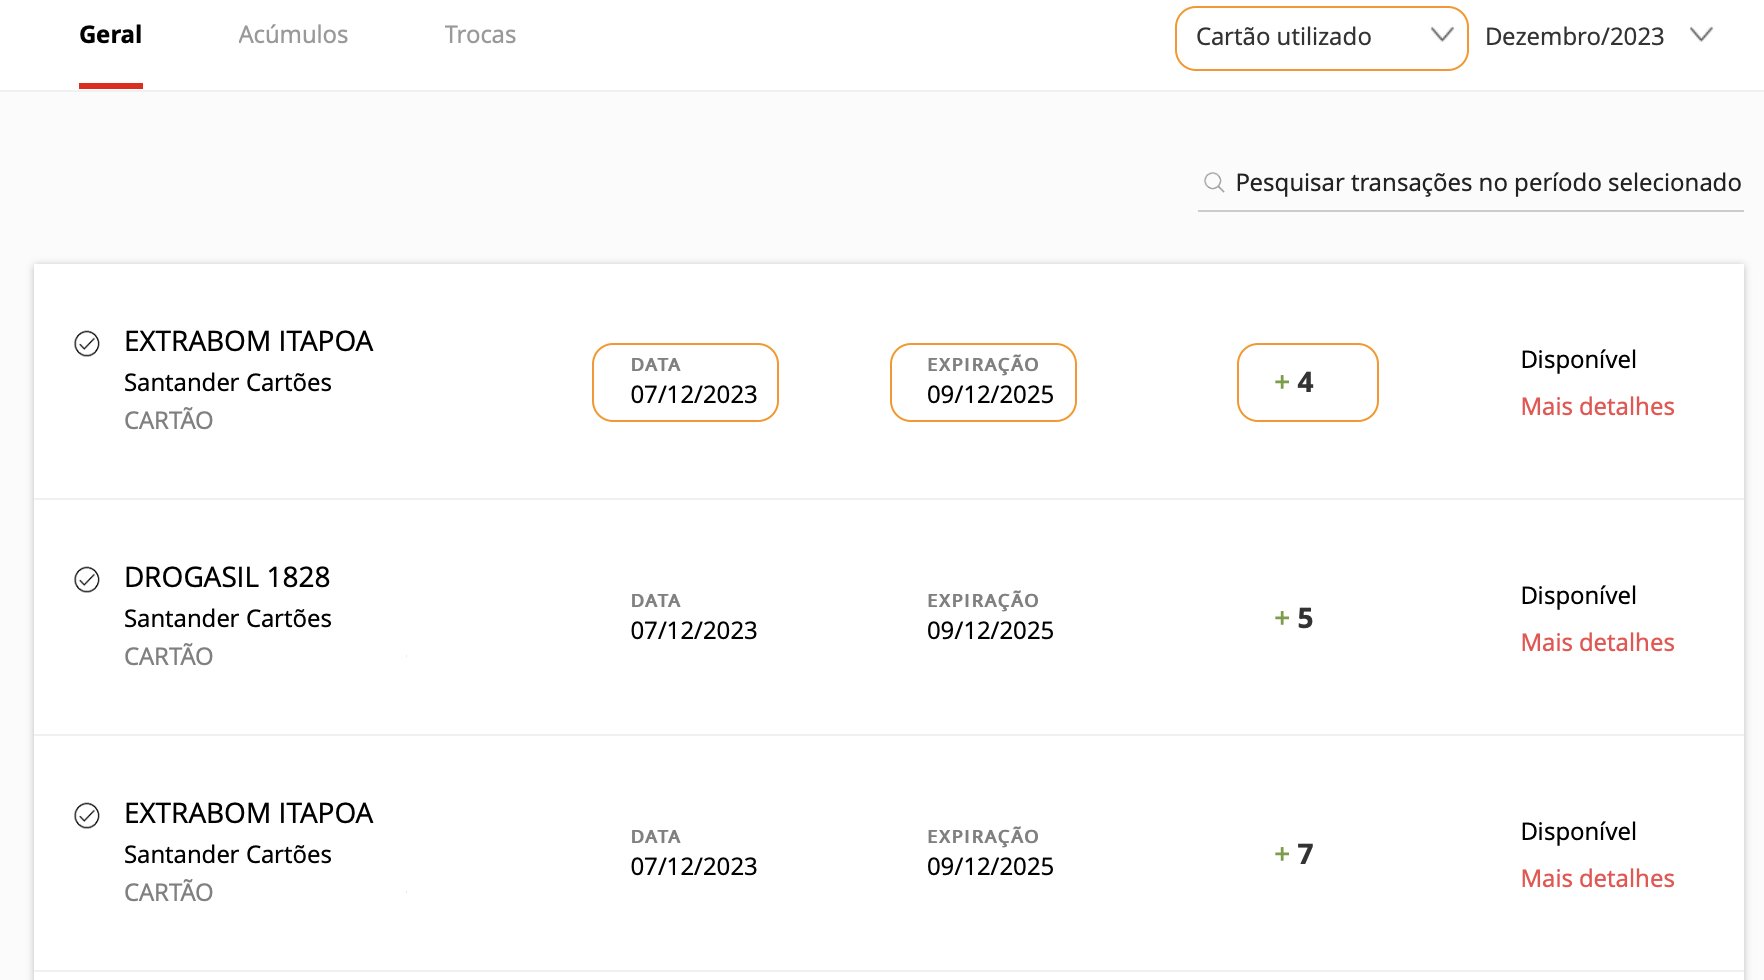Screen dimensions: 1764x980
Task: Open Mais detalhes for the +7 transaction
Action: [x=1597, y=878]
